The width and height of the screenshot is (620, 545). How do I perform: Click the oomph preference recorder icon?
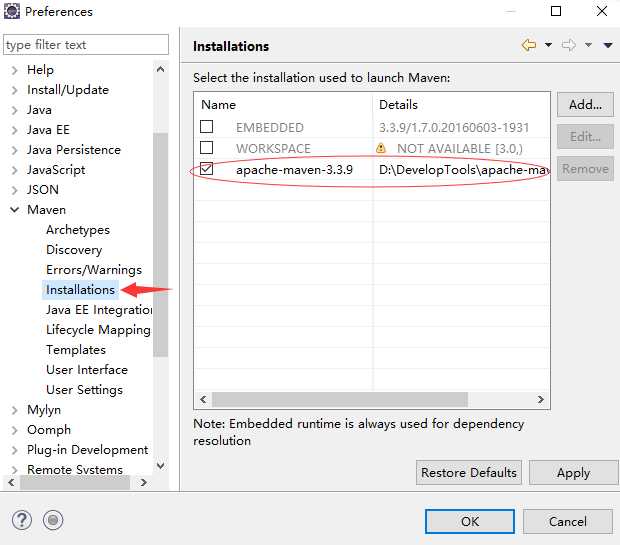click(x=53, y=520)
